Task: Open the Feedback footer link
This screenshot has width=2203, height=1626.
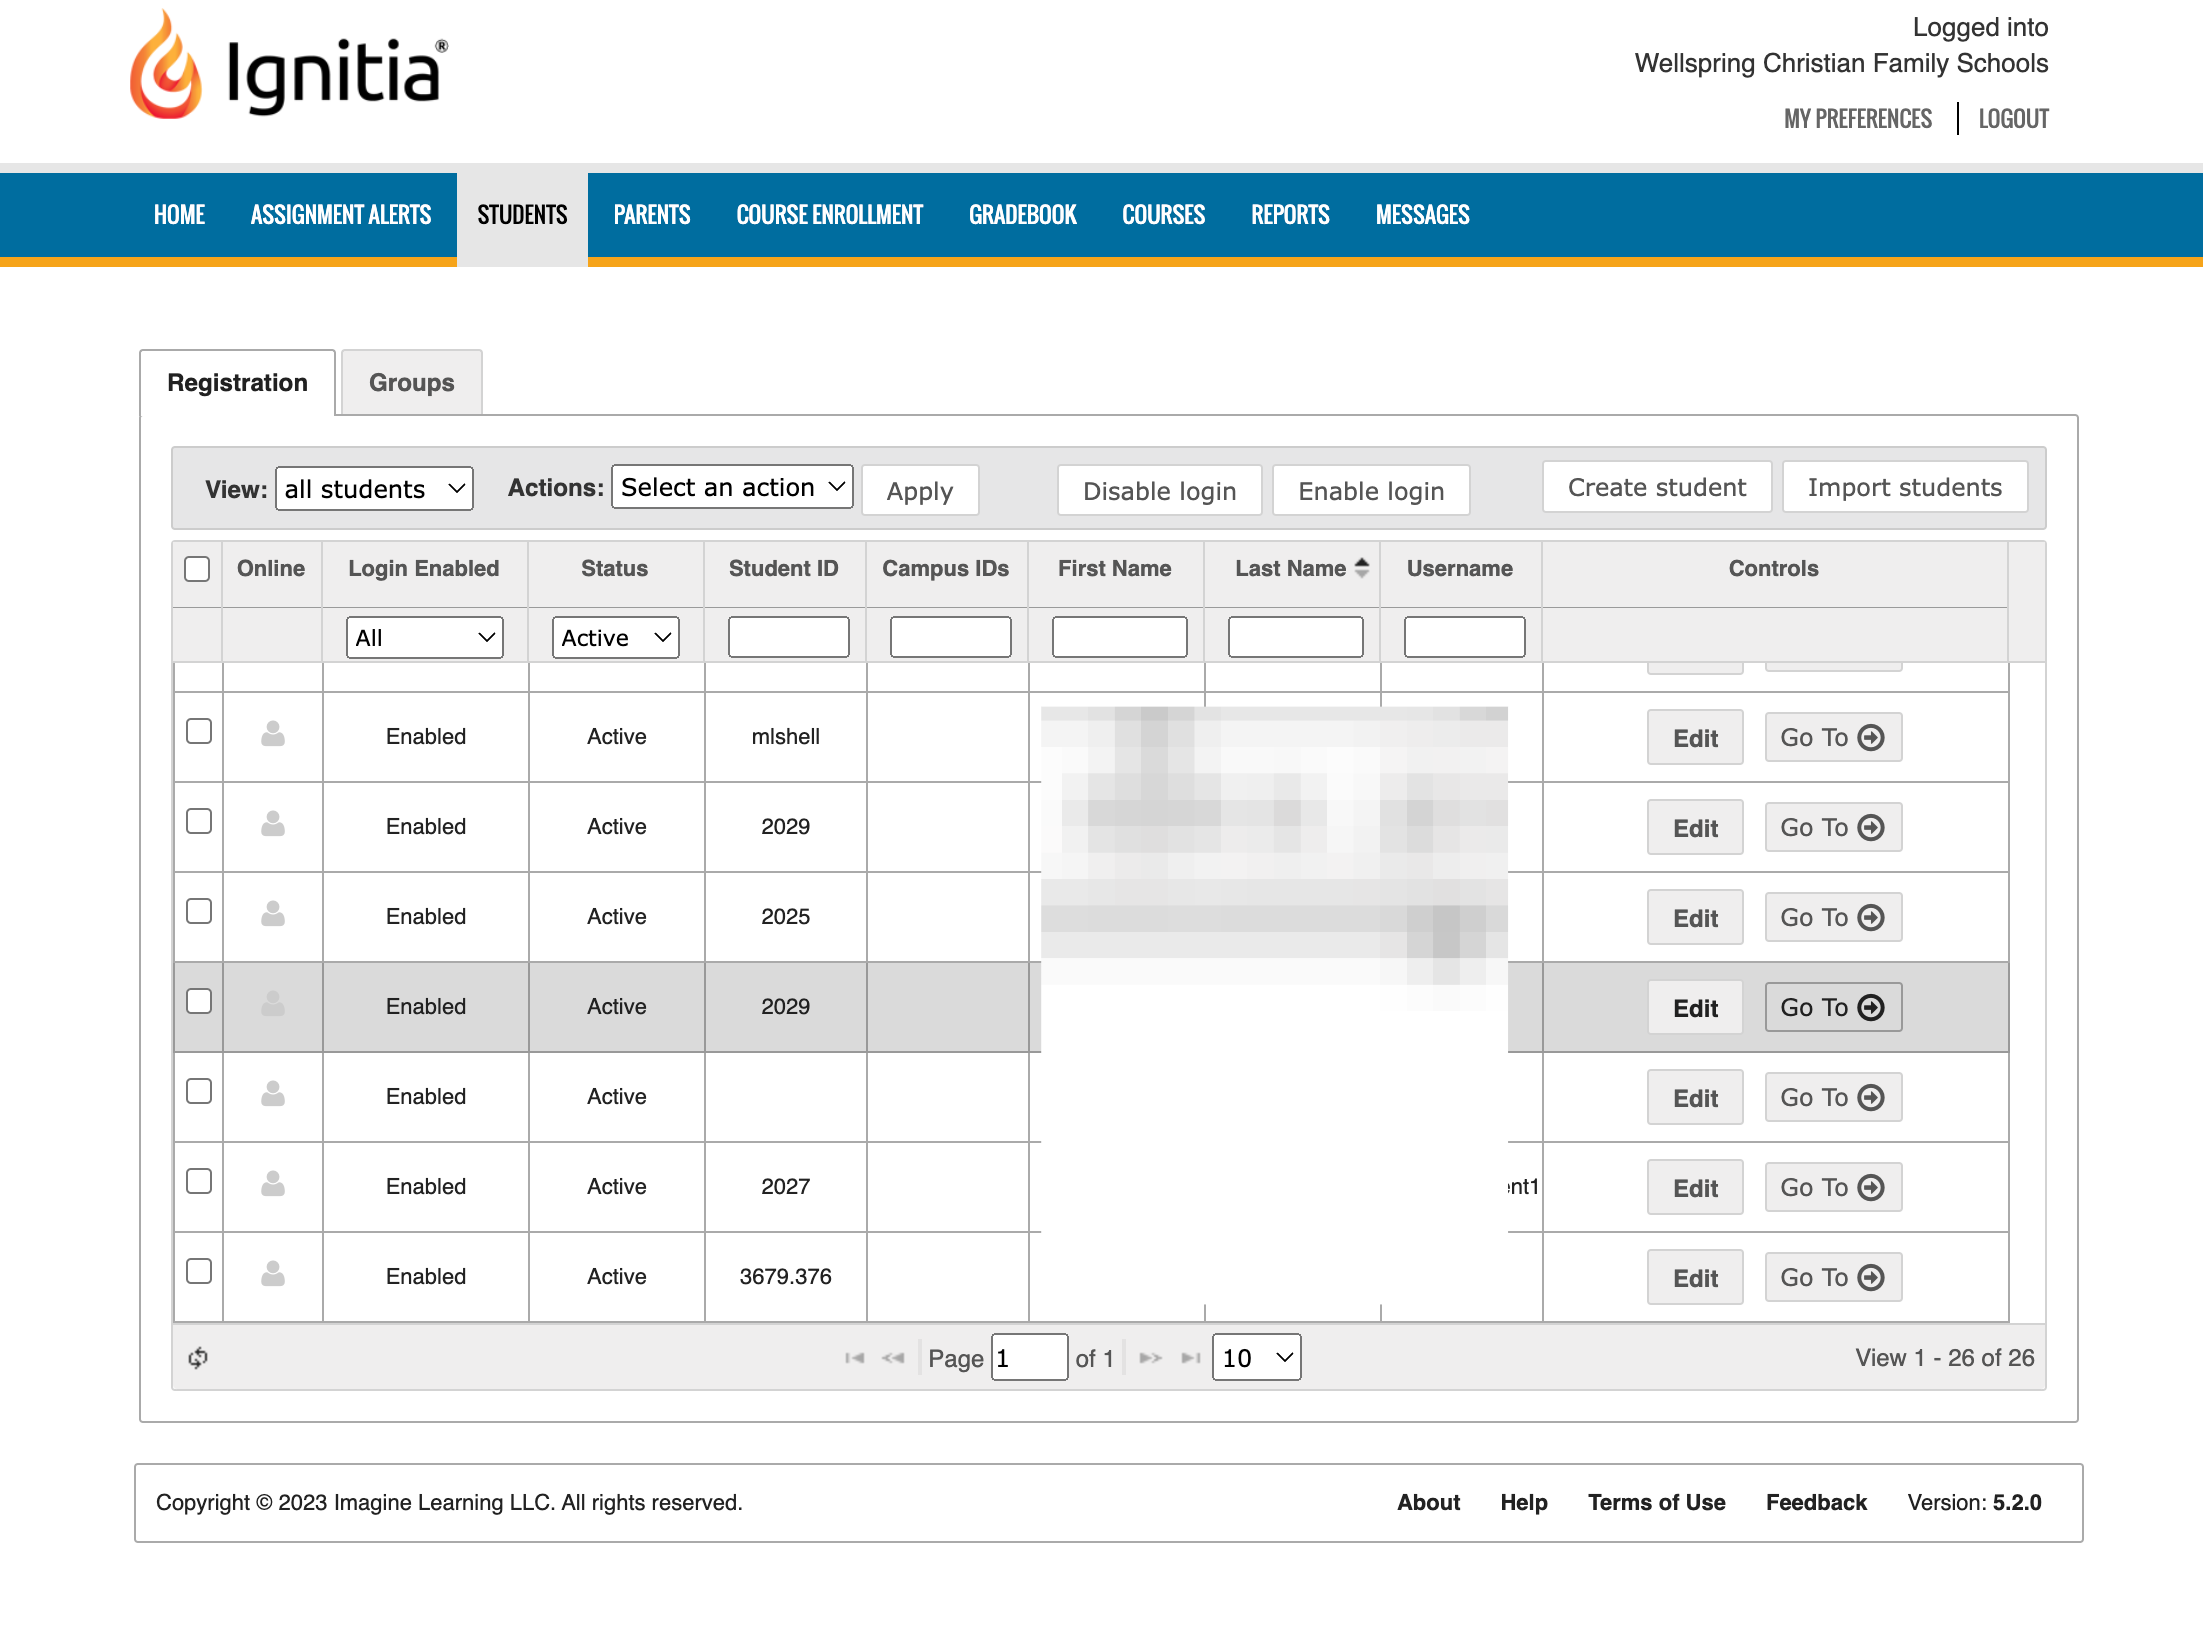Action: coord(1816,1502)
